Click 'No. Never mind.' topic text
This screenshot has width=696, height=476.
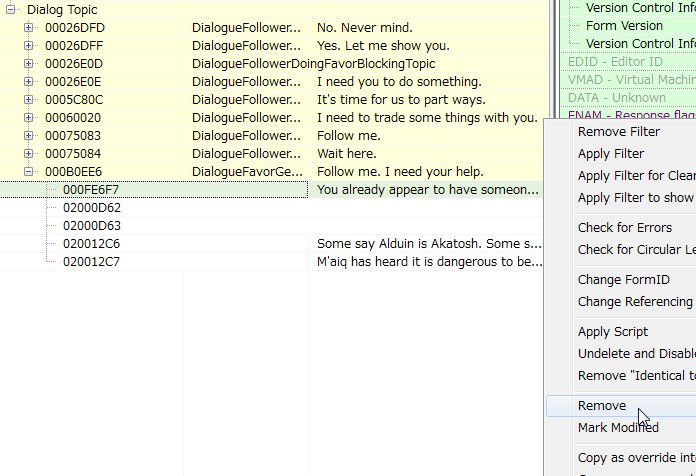[365, 28]
